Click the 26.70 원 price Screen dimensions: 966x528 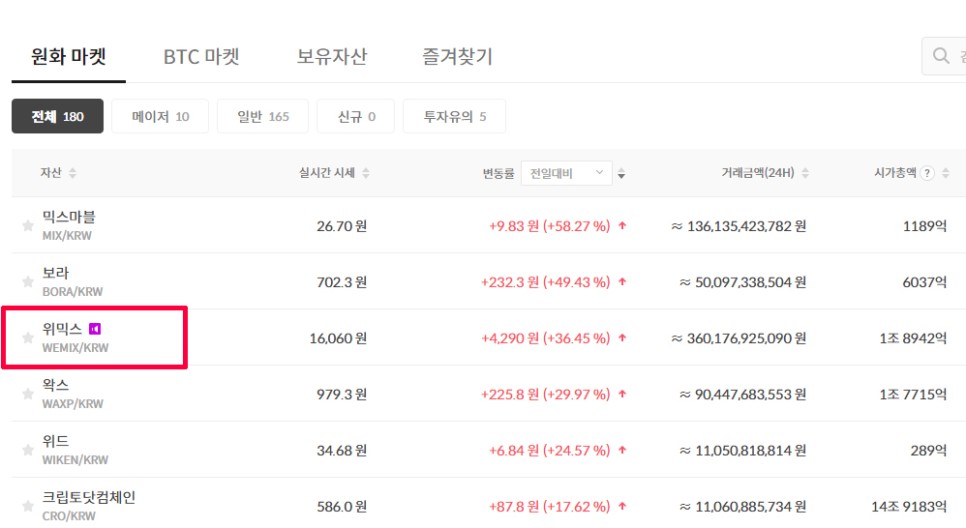tap(342, 226)
